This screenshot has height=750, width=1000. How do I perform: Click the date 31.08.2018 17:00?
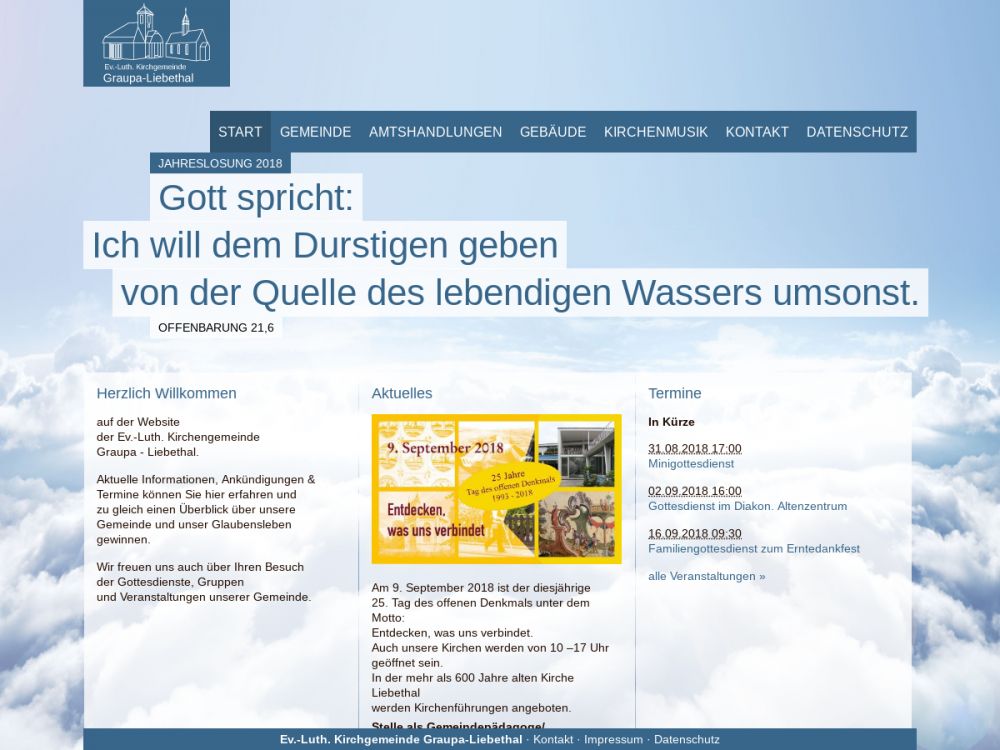tap(694, 449)
